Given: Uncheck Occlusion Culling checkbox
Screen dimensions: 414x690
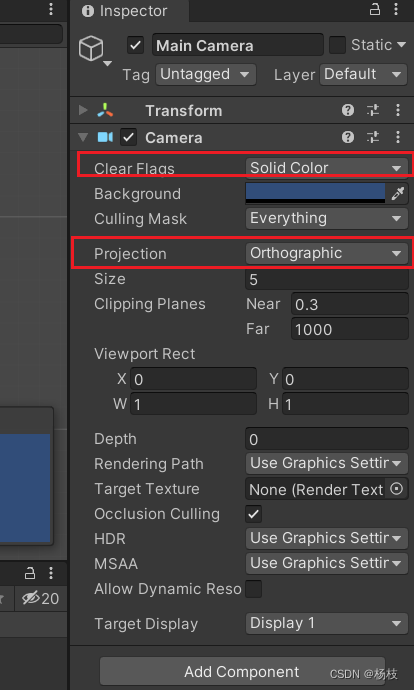Looking at the screenshot, I should pos(254,514).
